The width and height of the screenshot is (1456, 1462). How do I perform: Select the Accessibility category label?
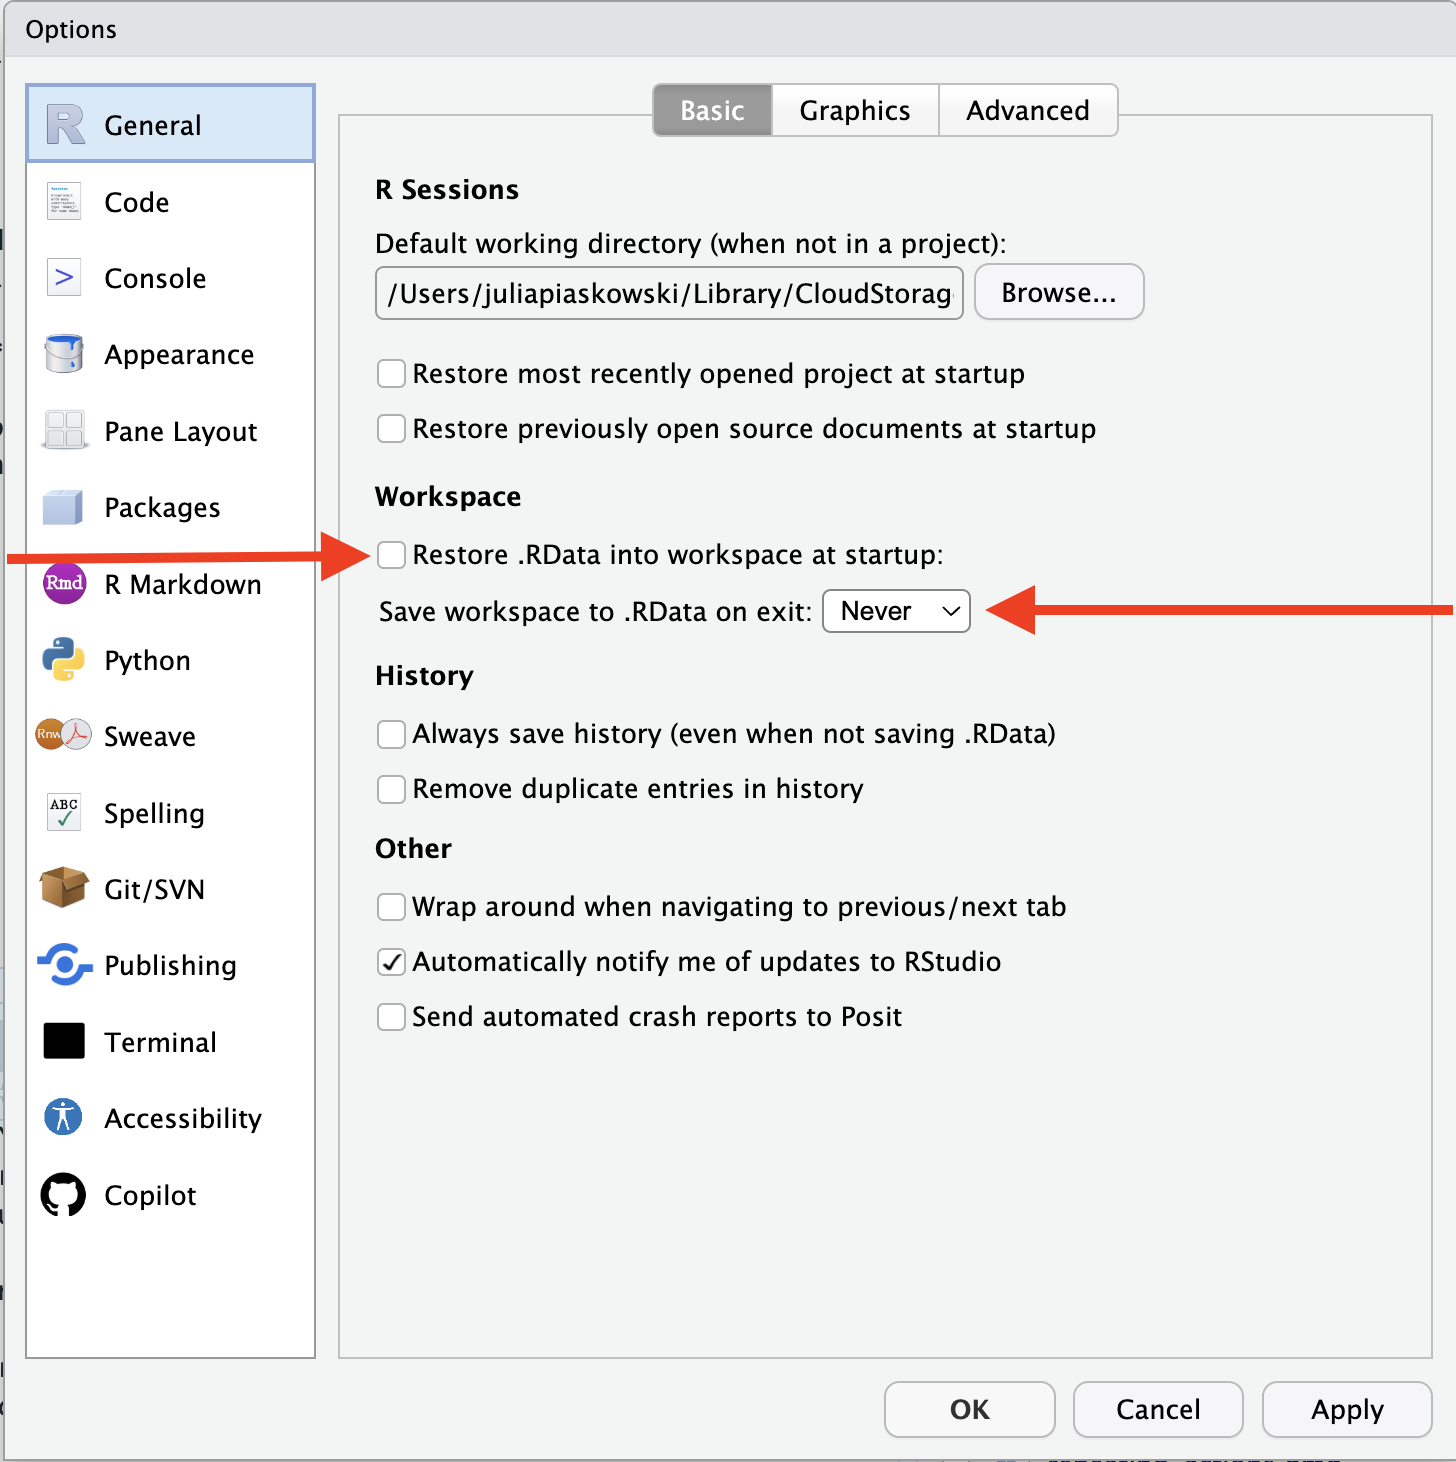coord(183,1119)
